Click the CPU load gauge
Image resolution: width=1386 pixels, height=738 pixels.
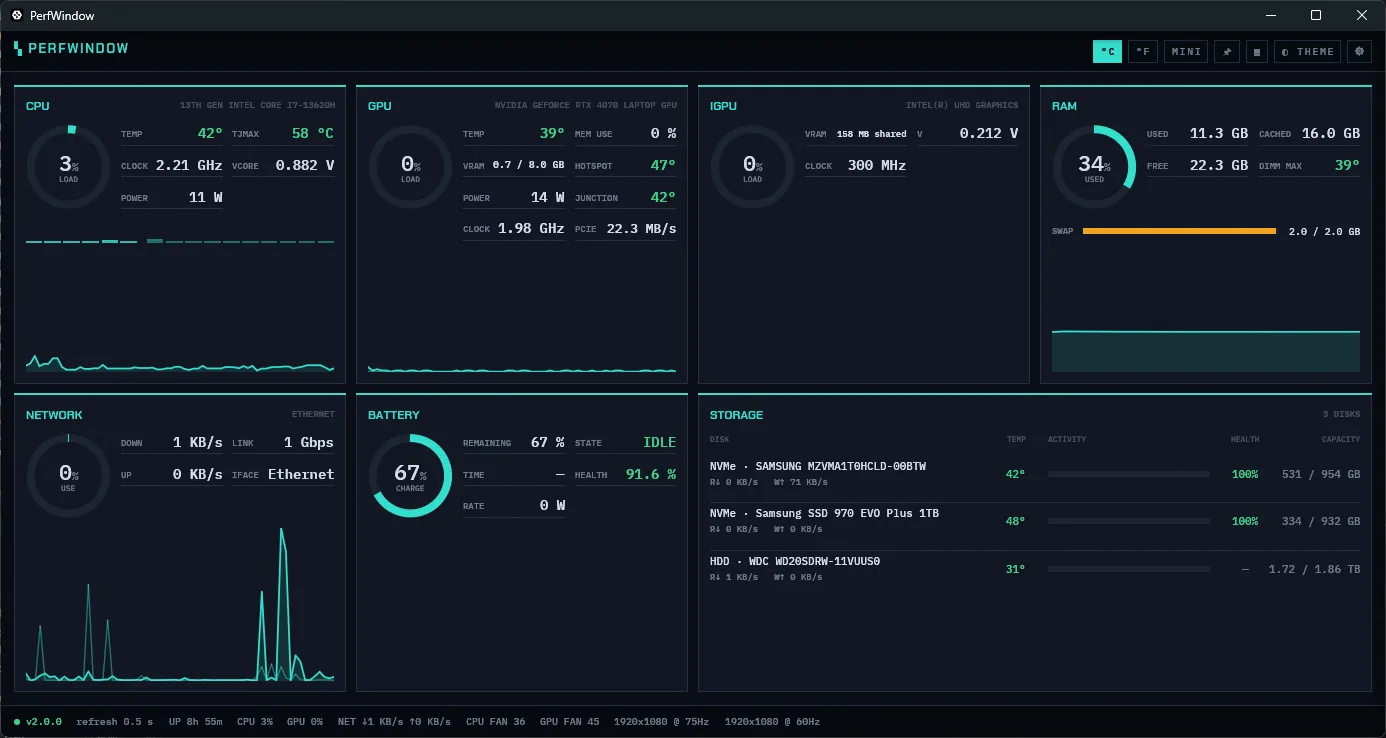(68, 166)
